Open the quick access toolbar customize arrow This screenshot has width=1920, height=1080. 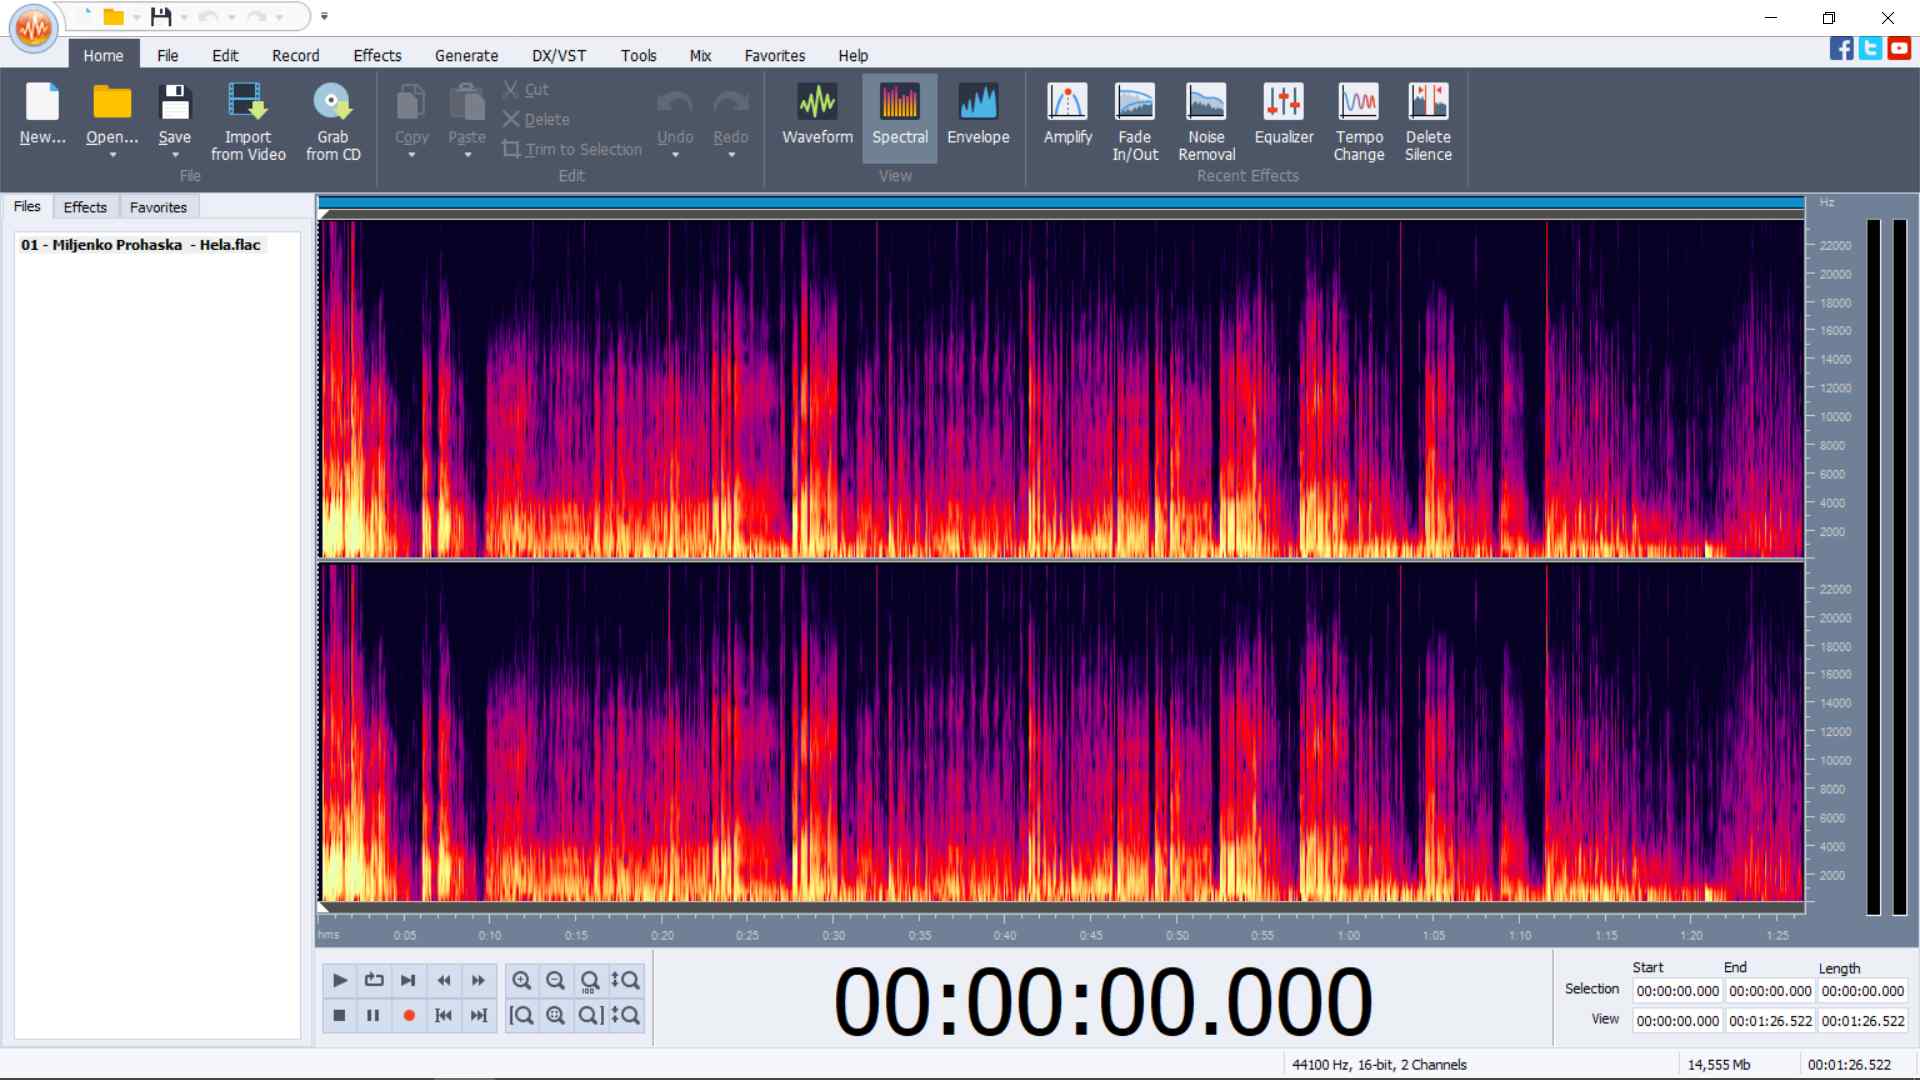point(324,16)
